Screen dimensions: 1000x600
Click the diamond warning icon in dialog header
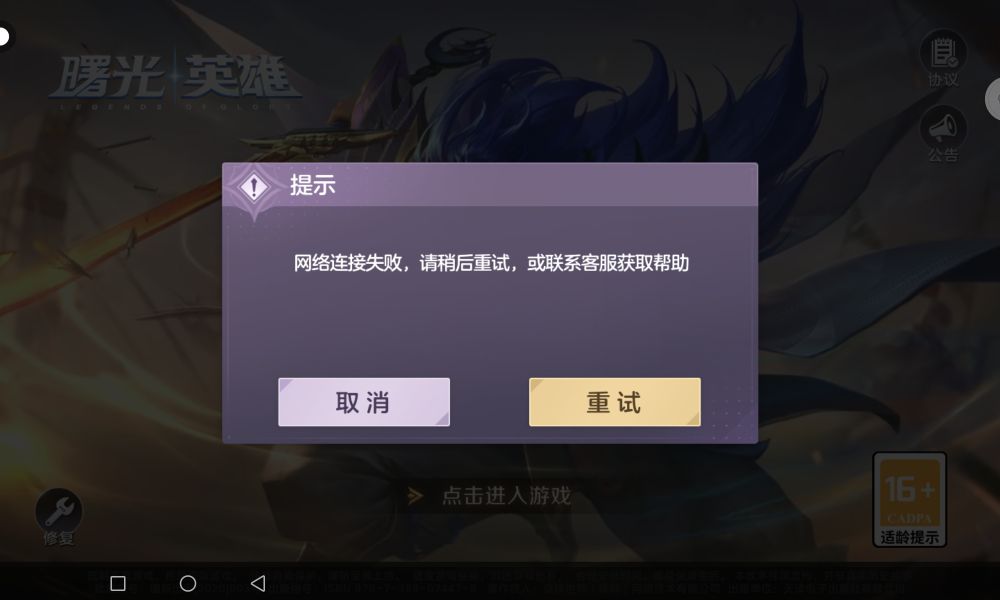[x=254, y=187]
